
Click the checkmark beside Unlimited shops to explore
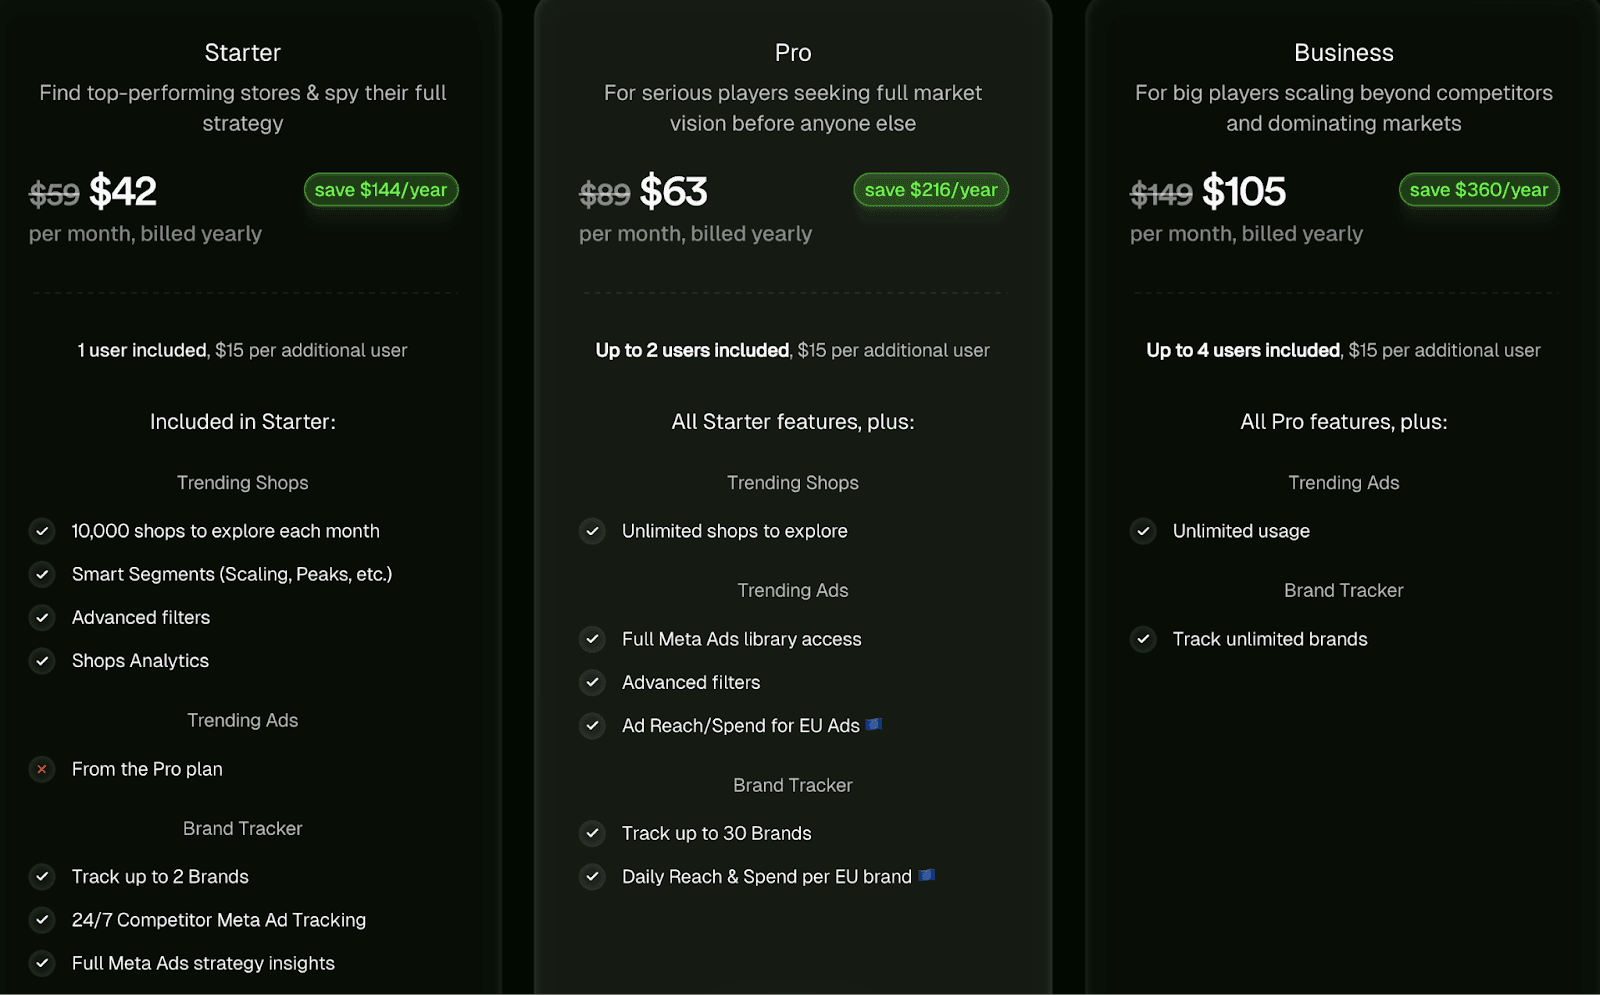click(x=592, y=531)
